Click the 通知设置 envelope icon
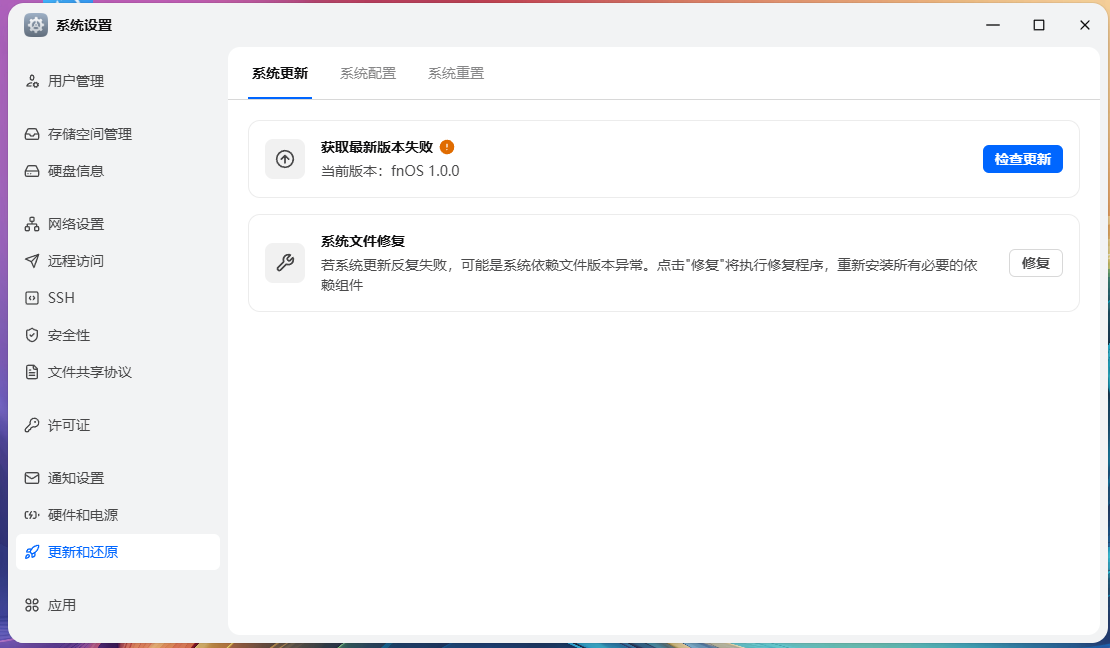 [32, 478]
